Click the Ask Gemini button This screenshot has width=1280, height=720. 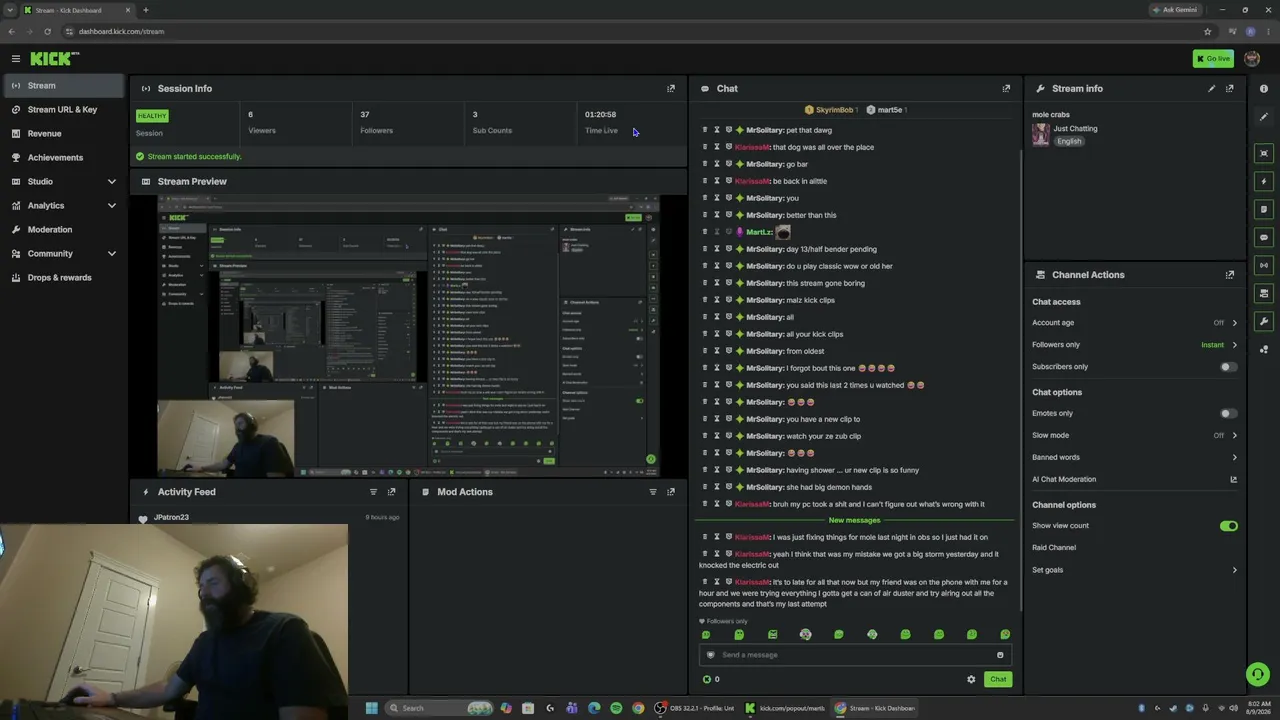click(1174, 10)
